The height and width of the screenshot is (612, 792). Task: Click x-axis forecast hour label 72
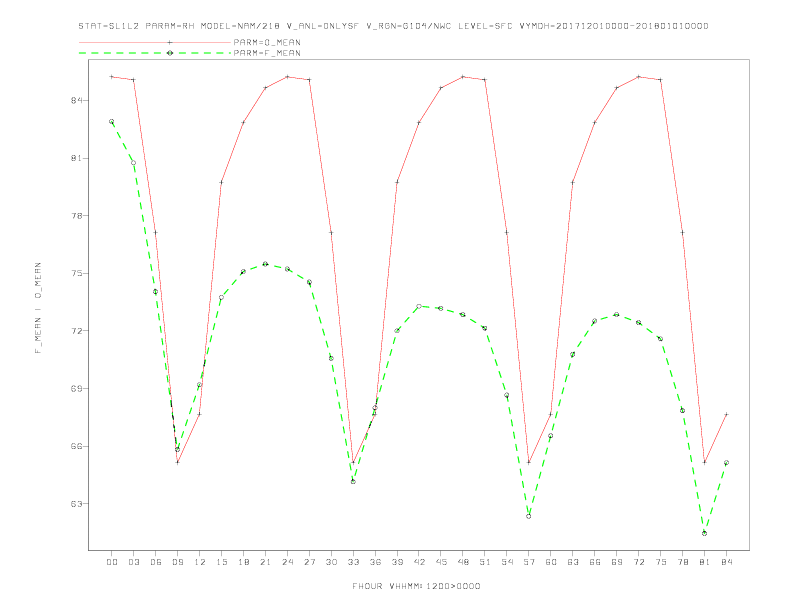click(x=638, y=562)
